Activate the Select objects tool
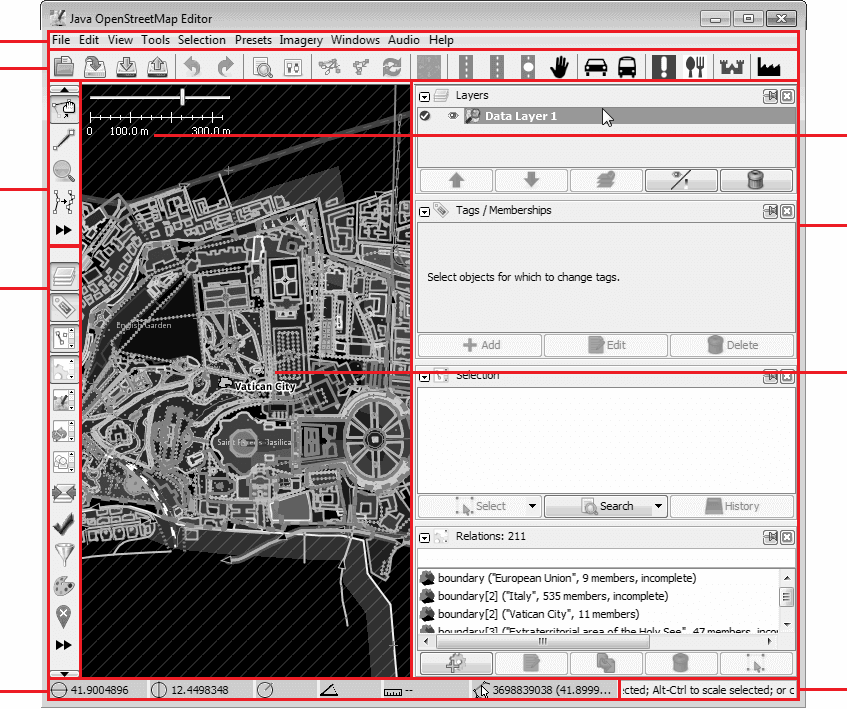This screenshot has width=847, height=709. 64,110
